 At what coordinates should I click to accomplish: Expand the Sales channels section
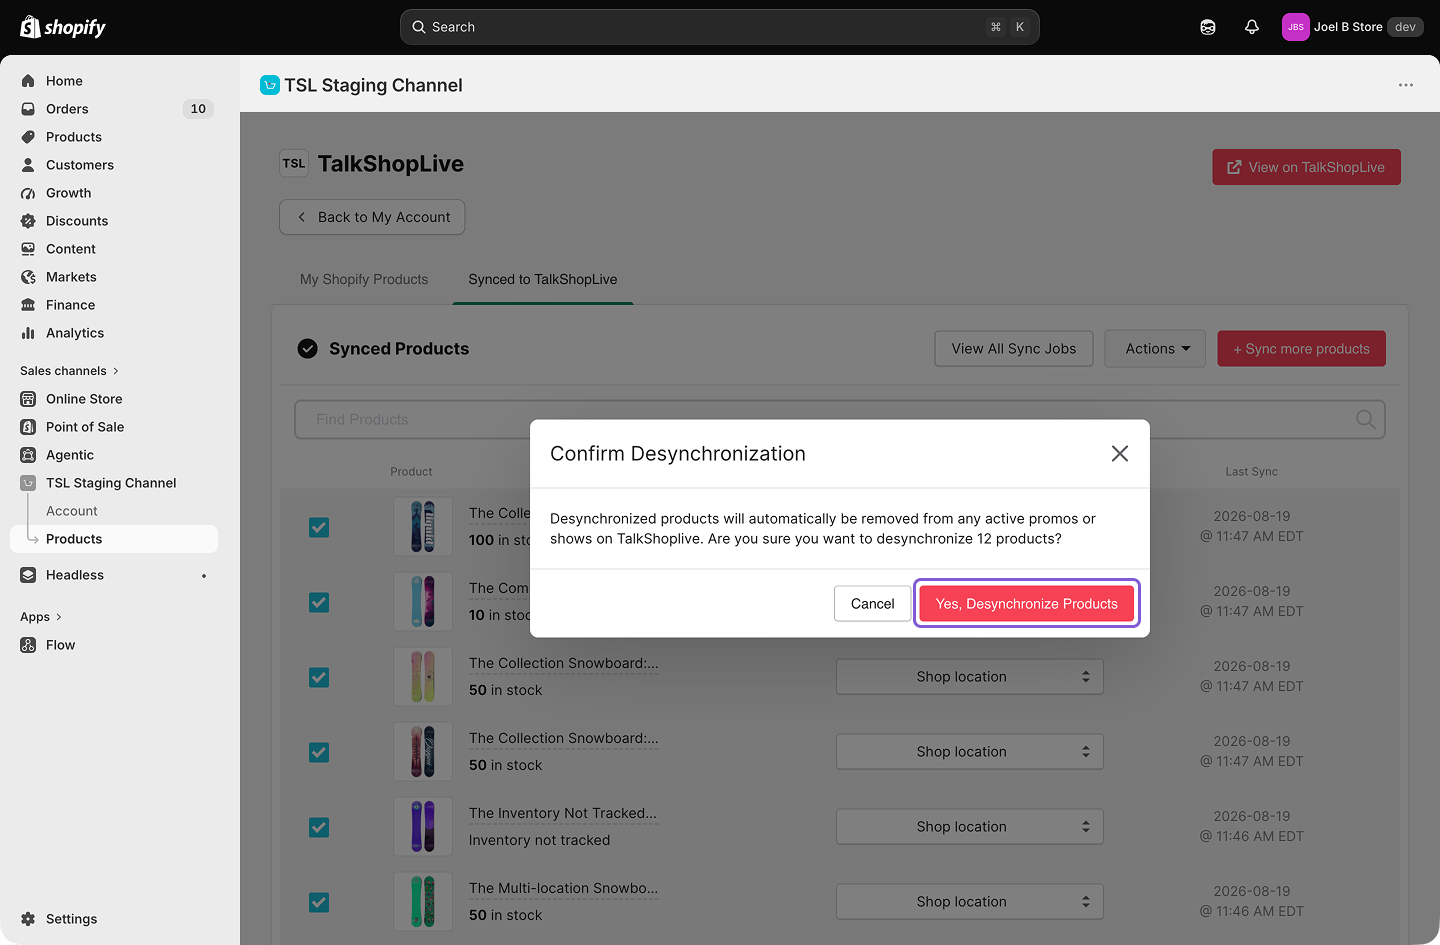coord(69,371)
